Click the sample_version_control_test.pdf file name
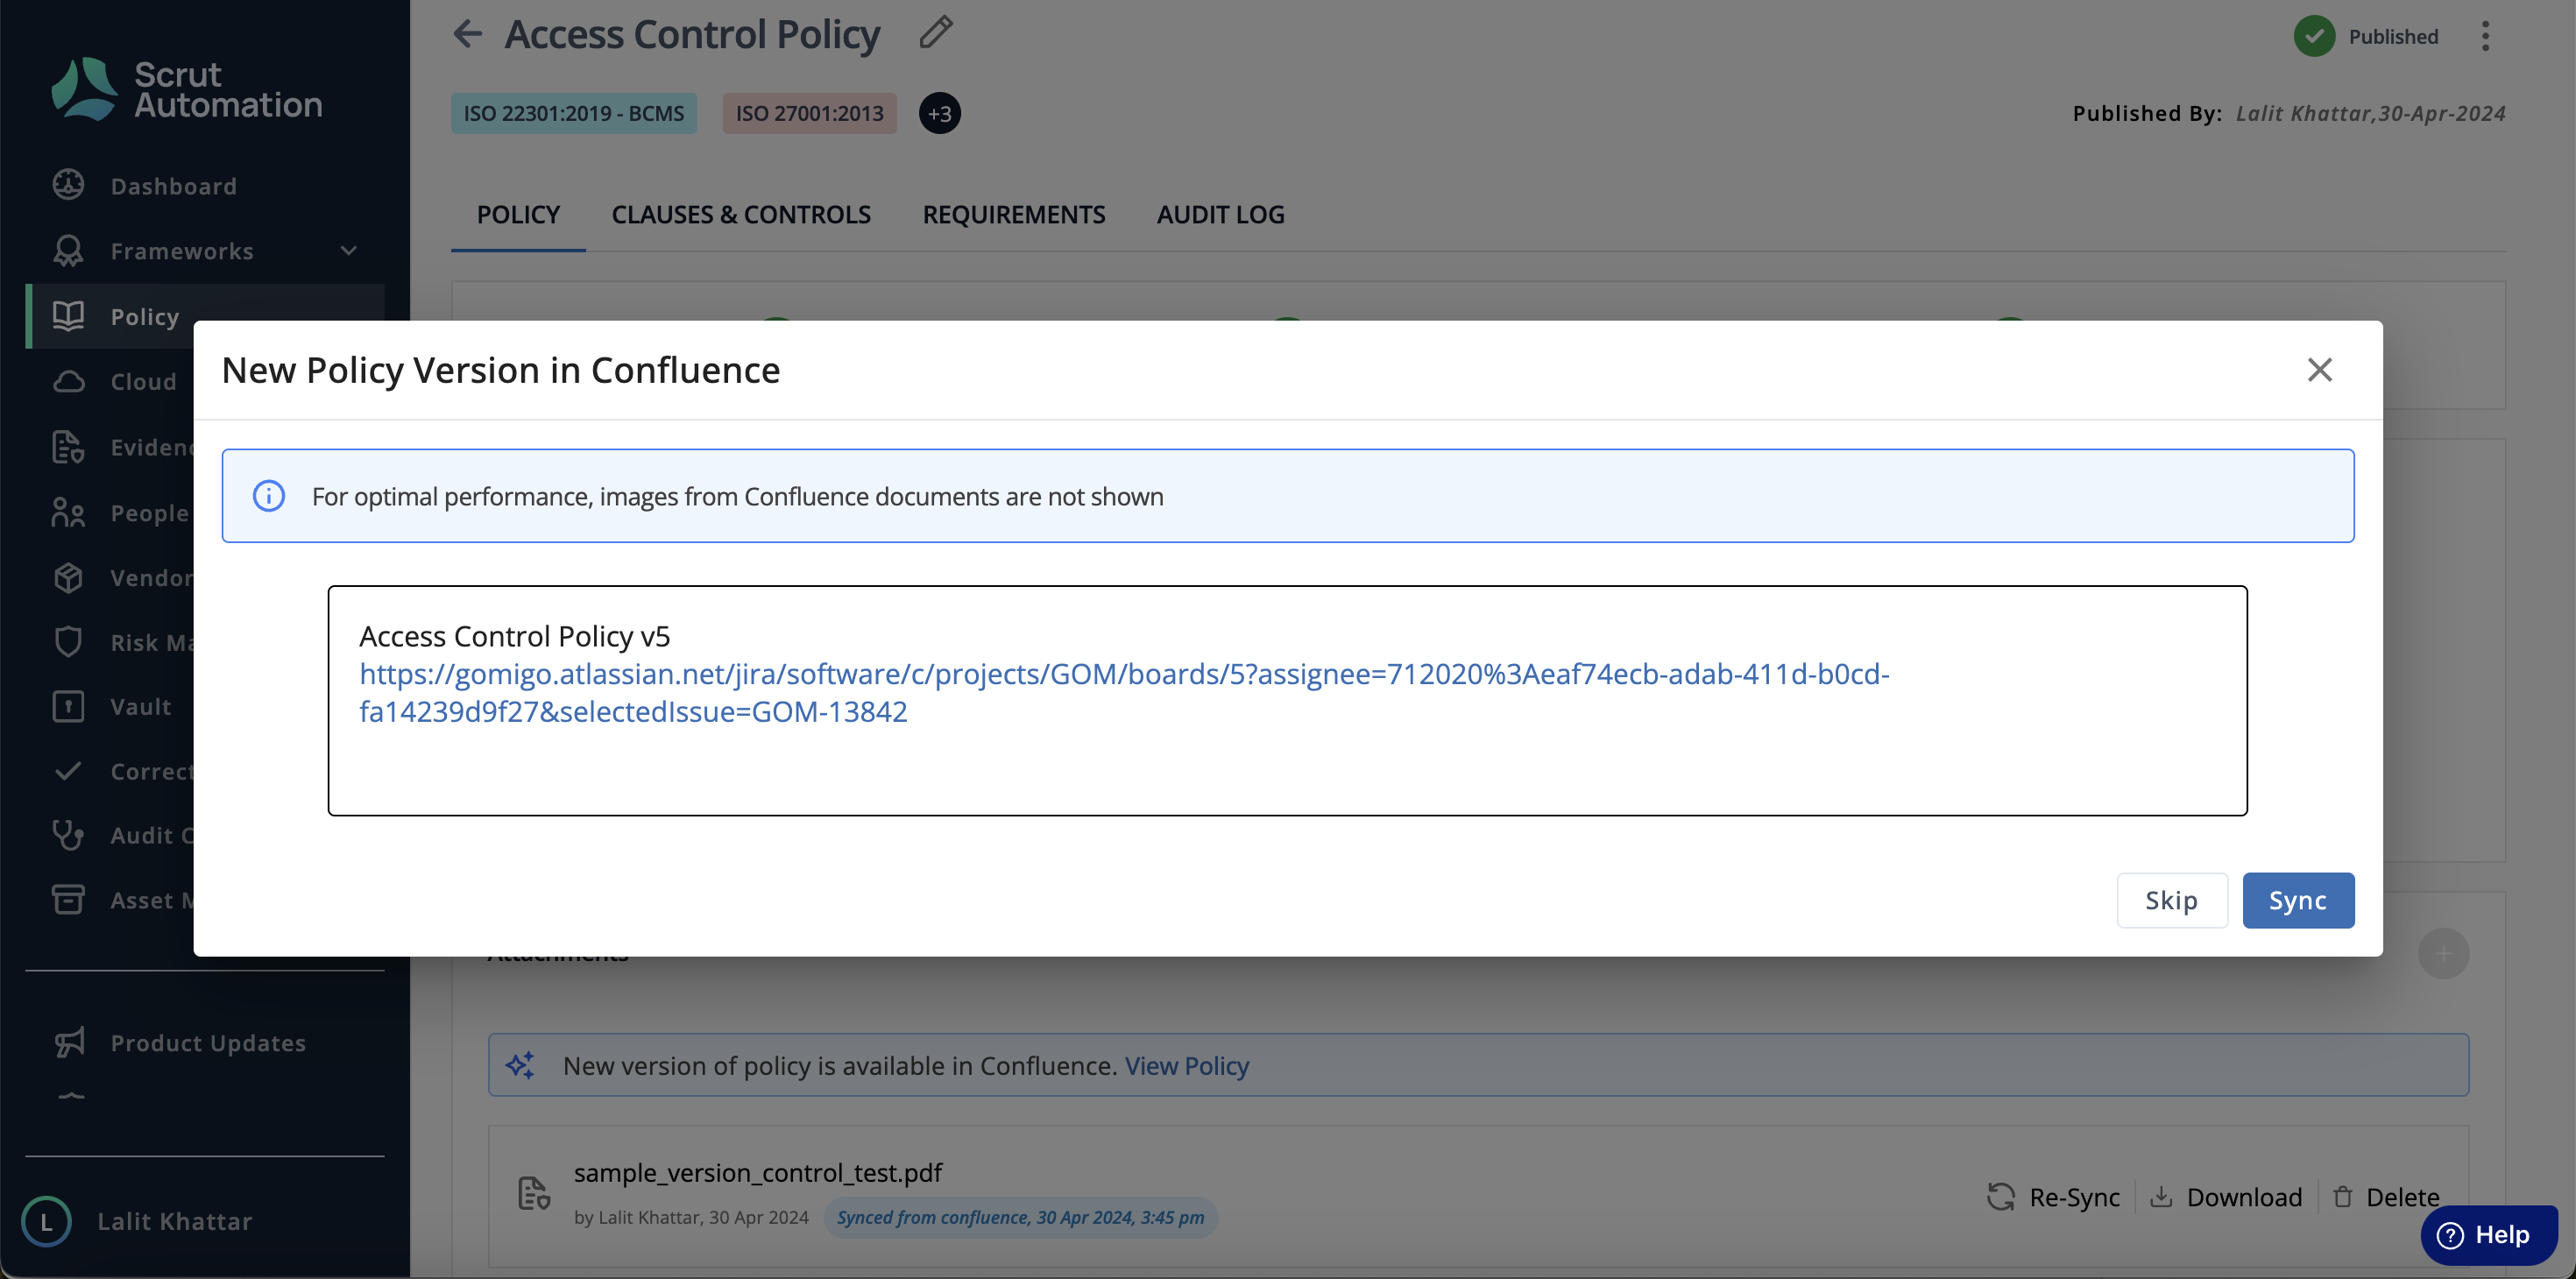This screenshot has height=1279, width=2576. 758,1172
